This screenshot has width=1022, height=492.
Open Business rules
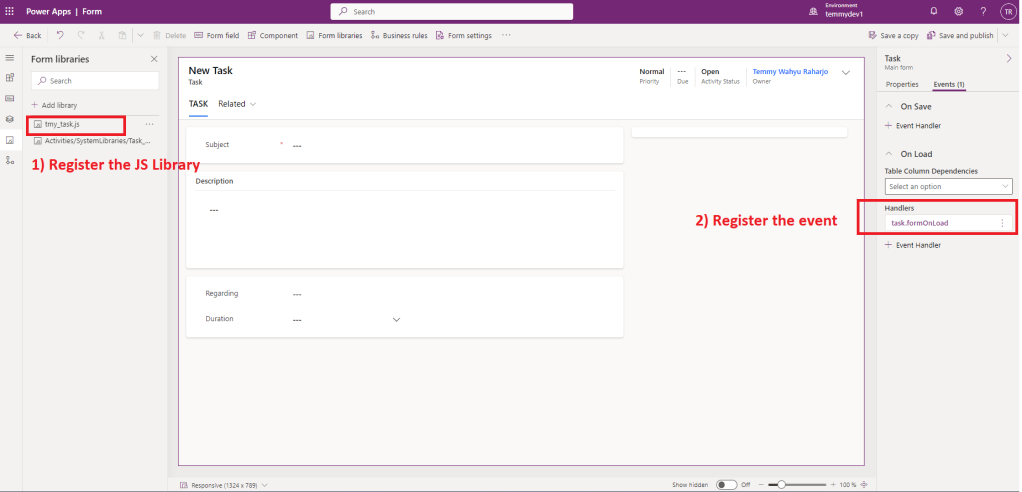point(400,35)
